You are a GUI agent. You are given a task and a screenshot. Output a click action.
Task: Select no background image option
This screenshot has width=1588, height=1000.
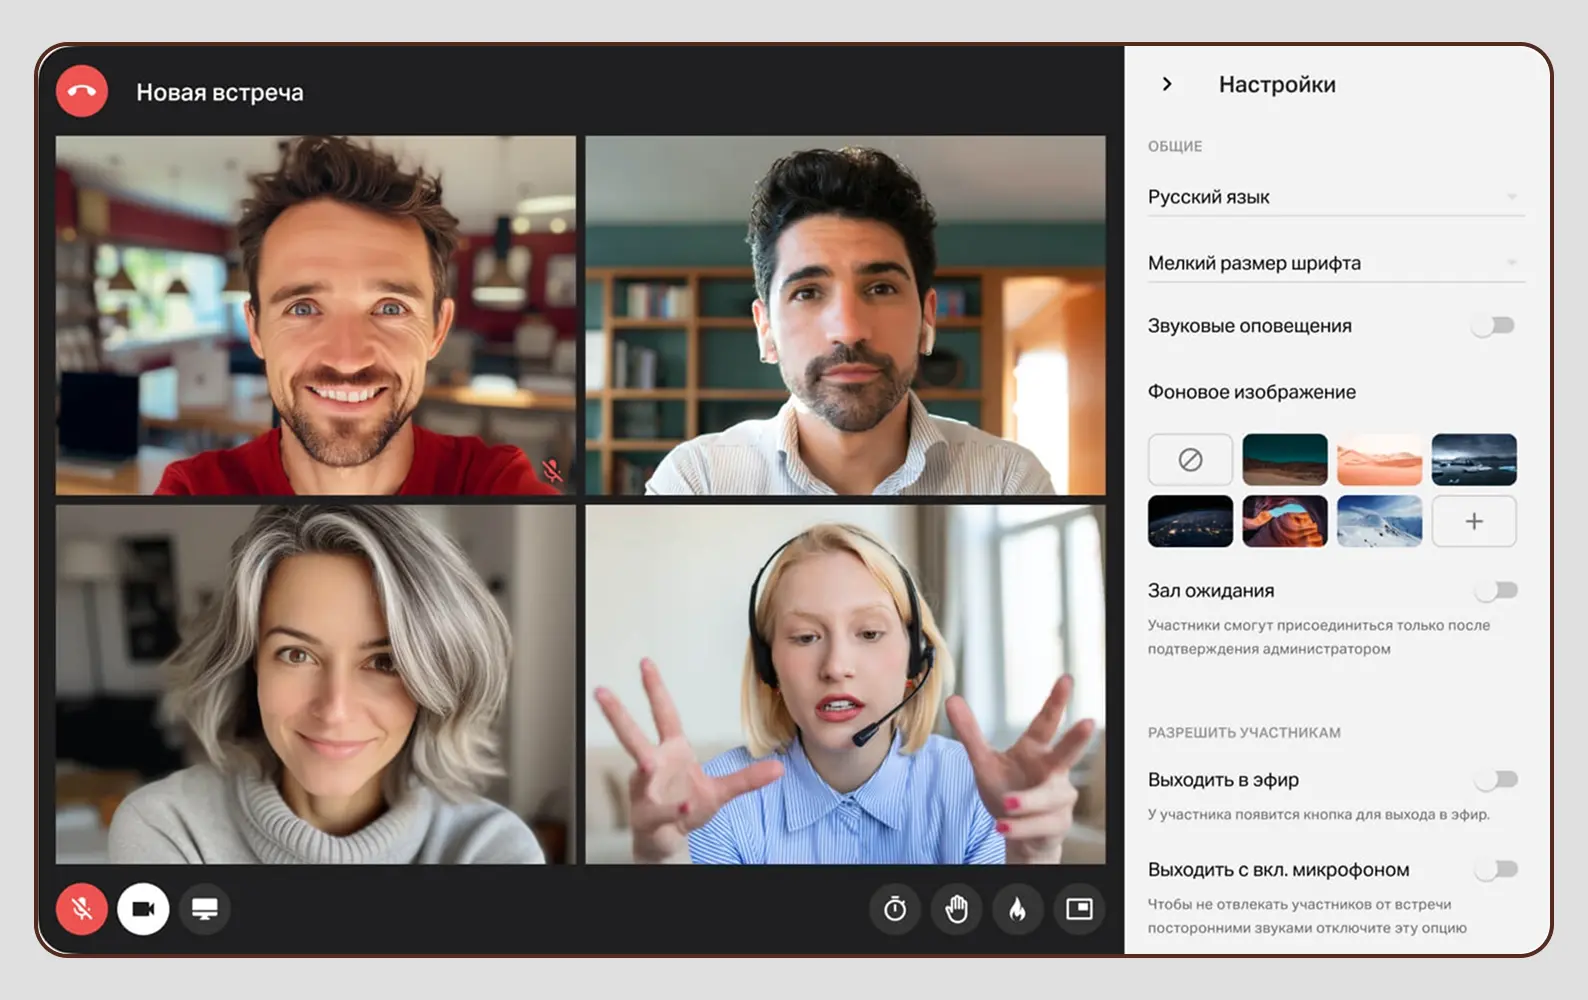pyautogui.click(x=1190, y=460)
